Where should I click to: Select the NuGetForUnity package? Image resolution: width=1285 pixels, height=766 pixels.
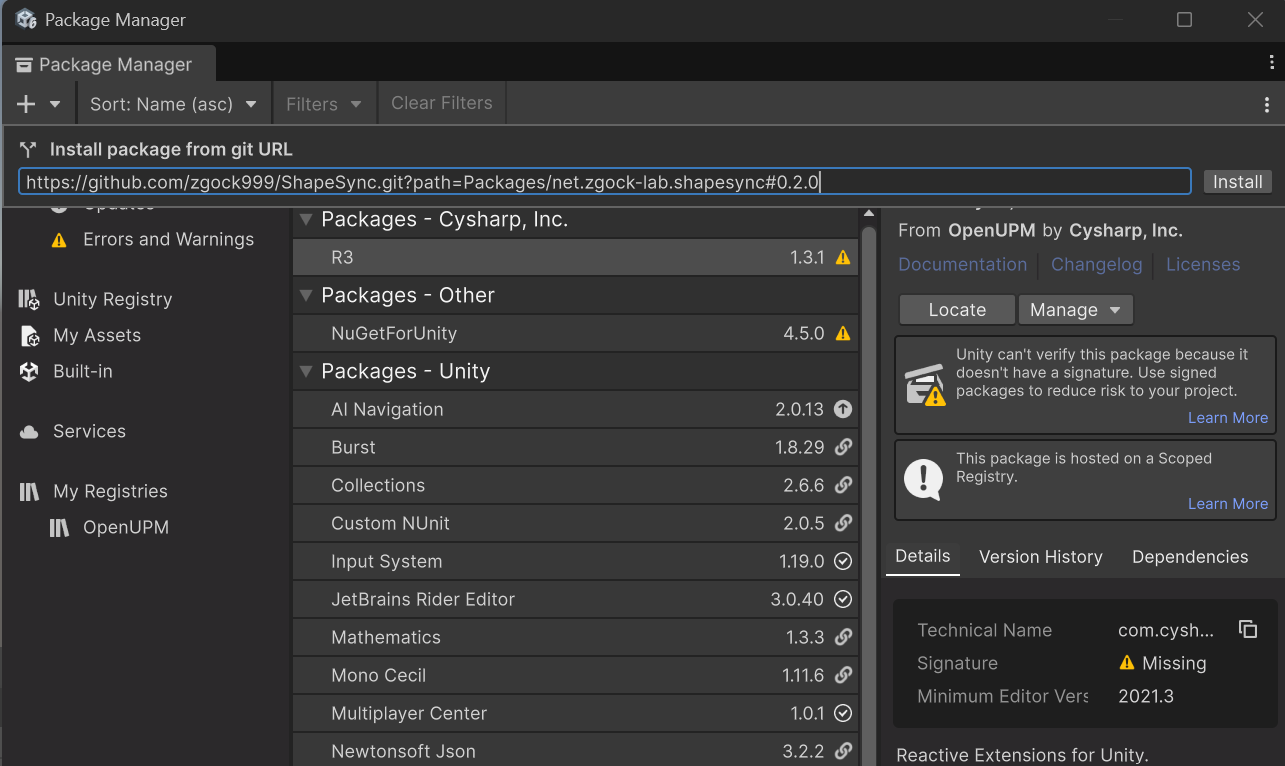[575, 333]
